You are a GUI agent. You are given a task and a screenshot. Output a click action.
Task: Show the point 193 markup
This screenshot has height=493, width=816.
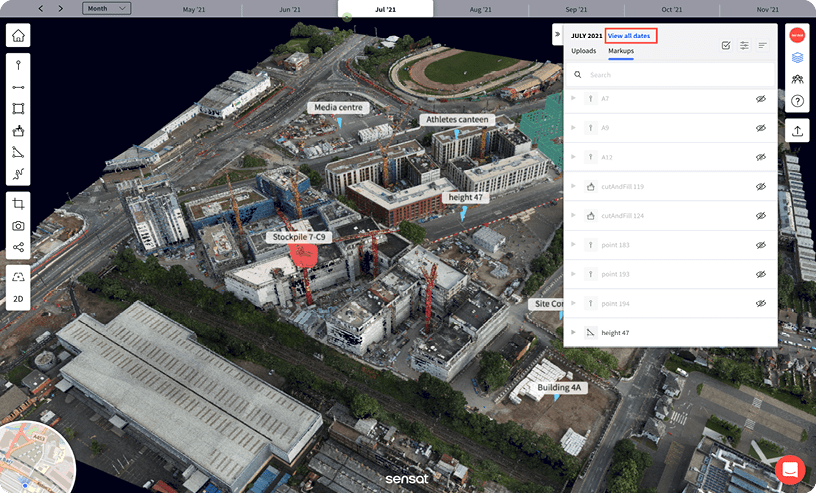(x=761, y=274)
